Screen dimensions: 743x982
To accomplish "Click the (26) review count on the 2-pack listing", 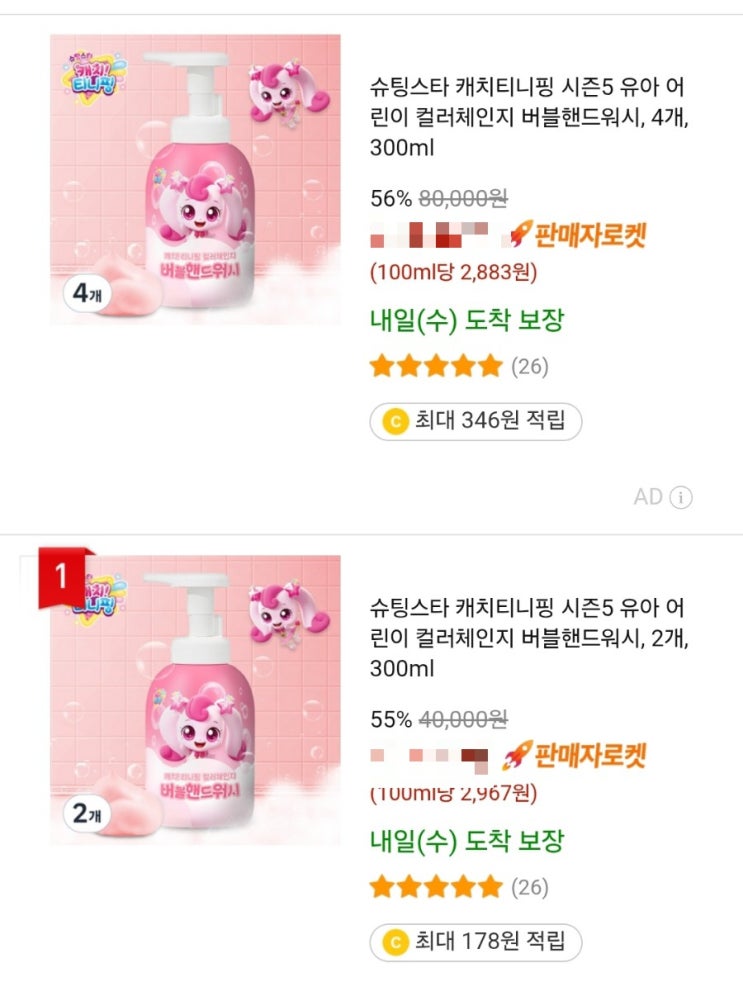I will [x=530, y=886].
